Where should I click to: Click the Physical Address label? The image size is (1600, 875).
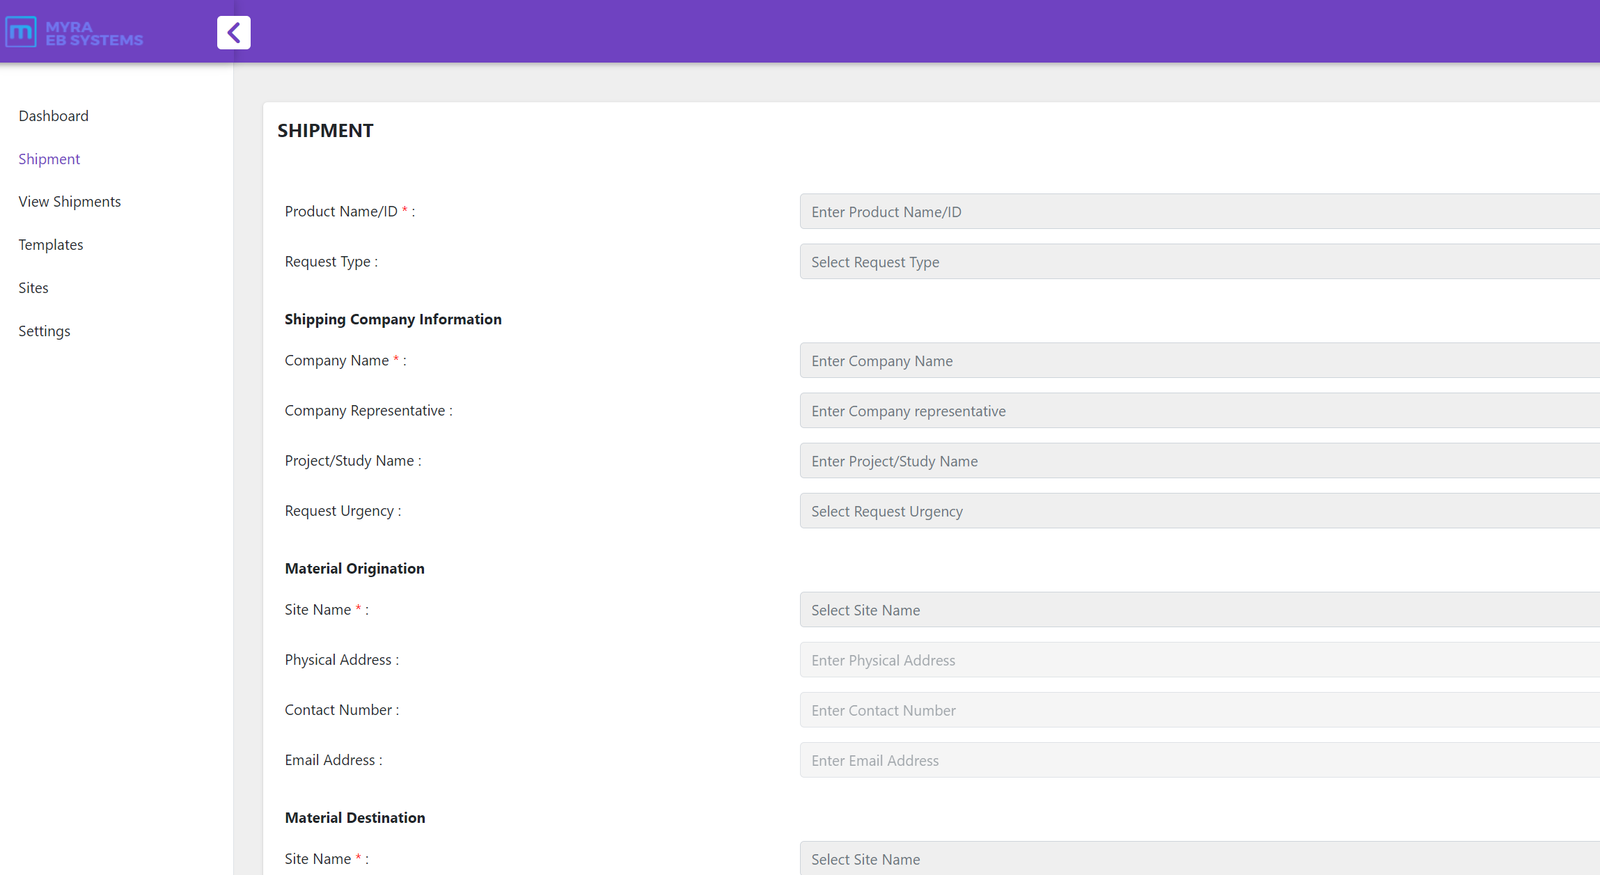click(341, 660)
